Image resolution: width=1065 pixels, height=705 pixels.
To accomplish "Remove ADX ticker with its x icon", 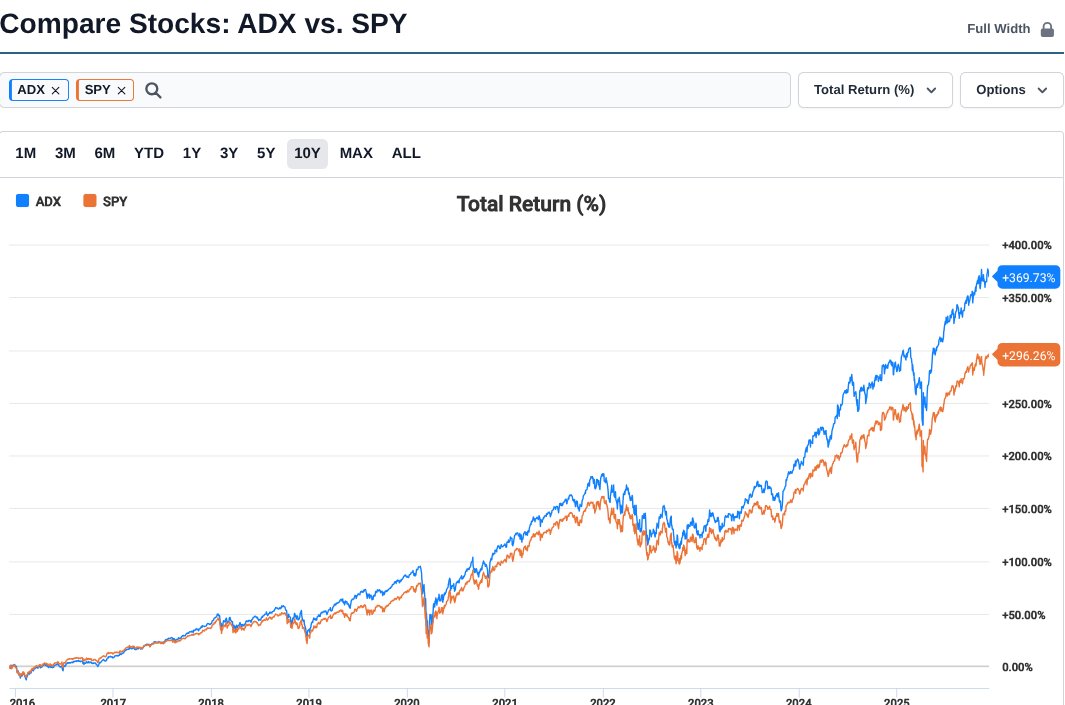I will pyautogui.click(x=56, y=90).
